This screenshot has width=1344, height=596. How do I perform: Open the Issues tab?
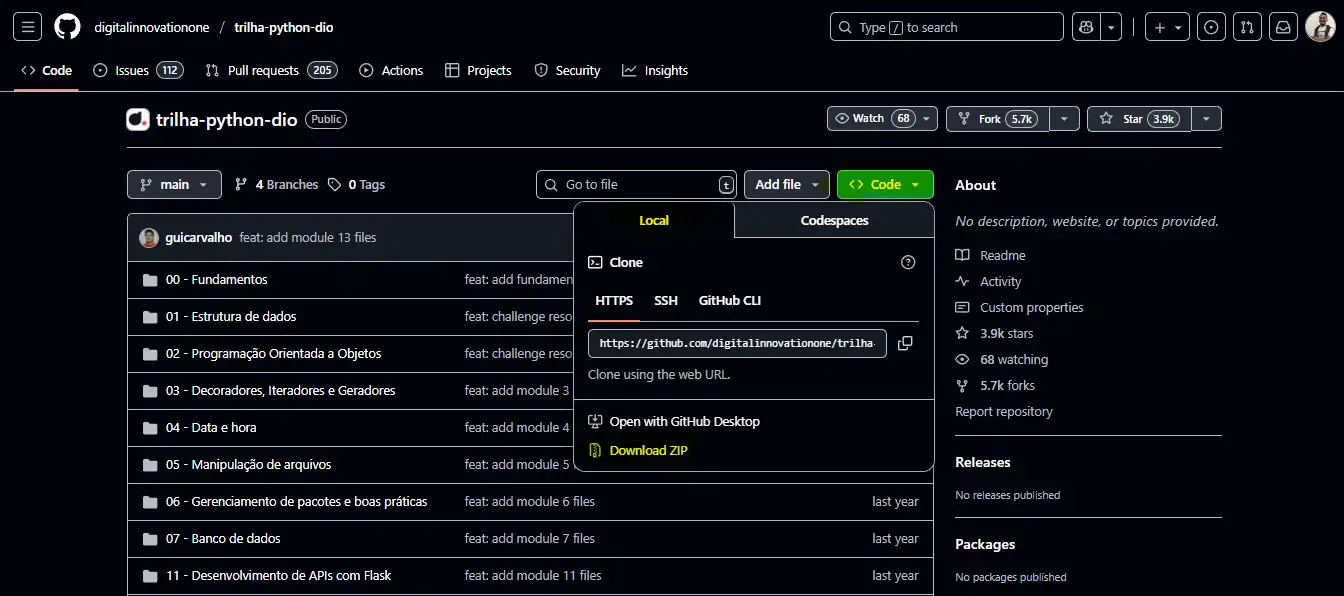coord(138,71)
